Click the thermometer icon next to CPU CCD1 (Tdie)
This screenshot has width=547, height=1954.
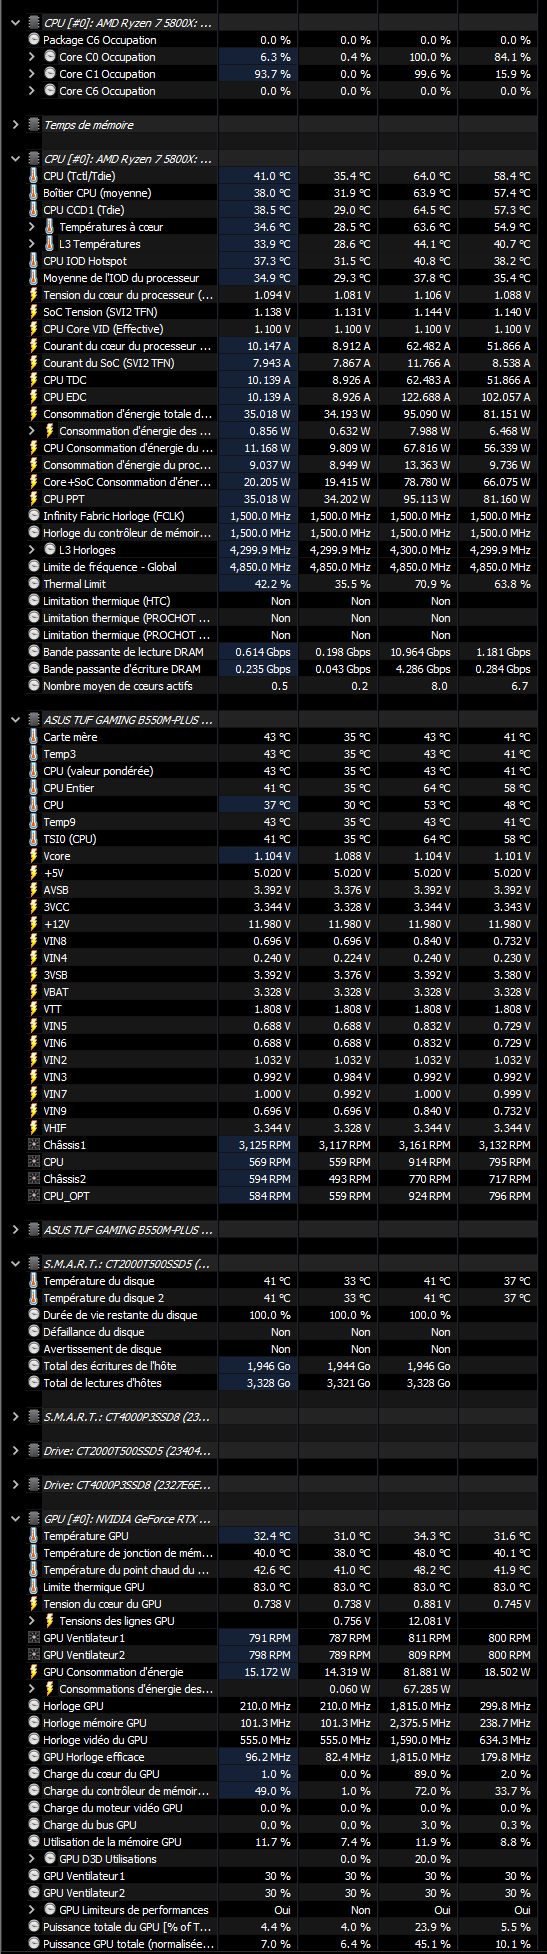[34, 210]
